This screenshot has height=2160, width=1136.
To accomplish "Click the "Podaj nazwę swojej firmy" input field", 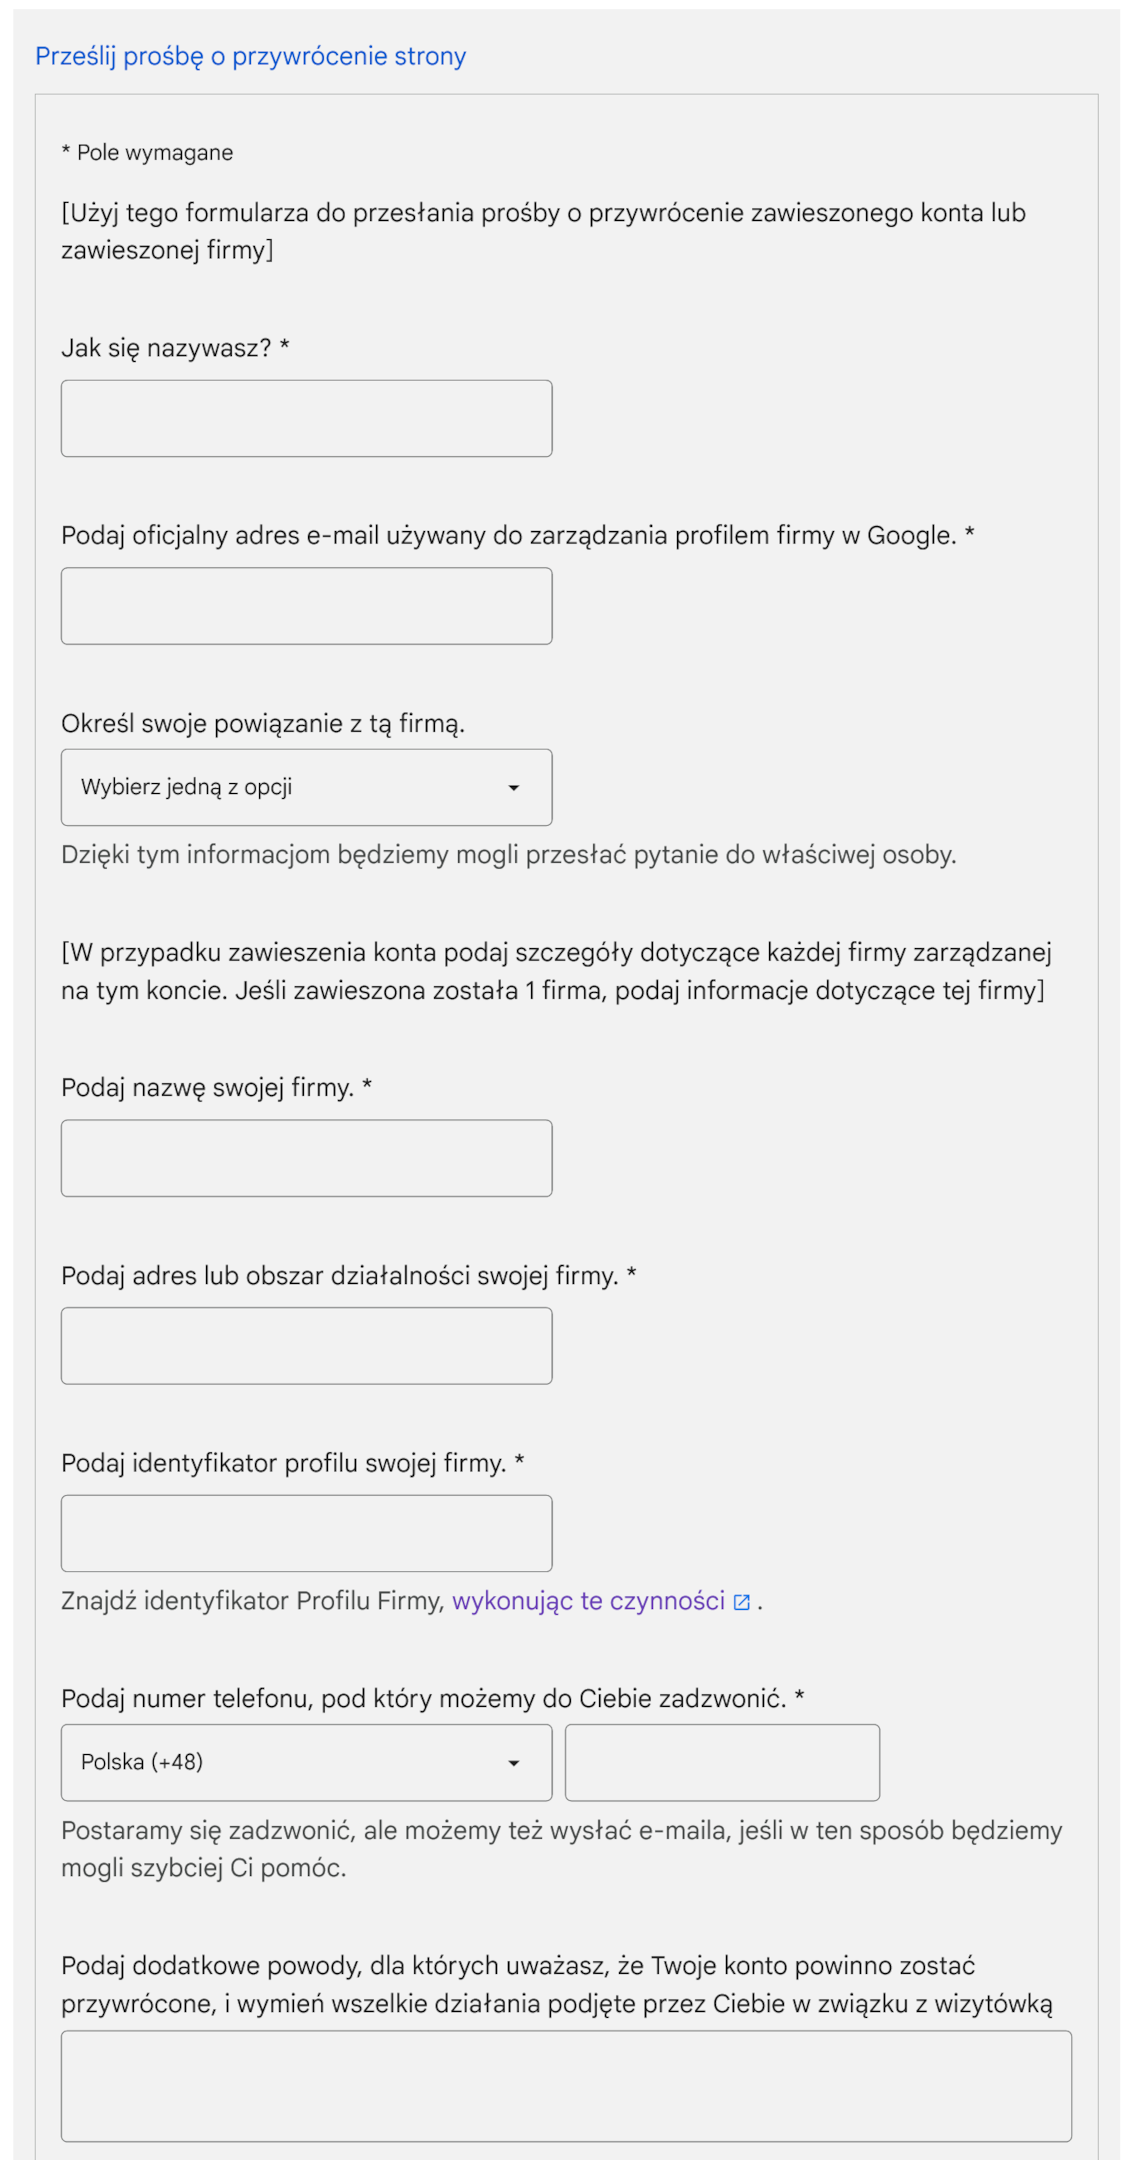I will (x=306, y=1157).
